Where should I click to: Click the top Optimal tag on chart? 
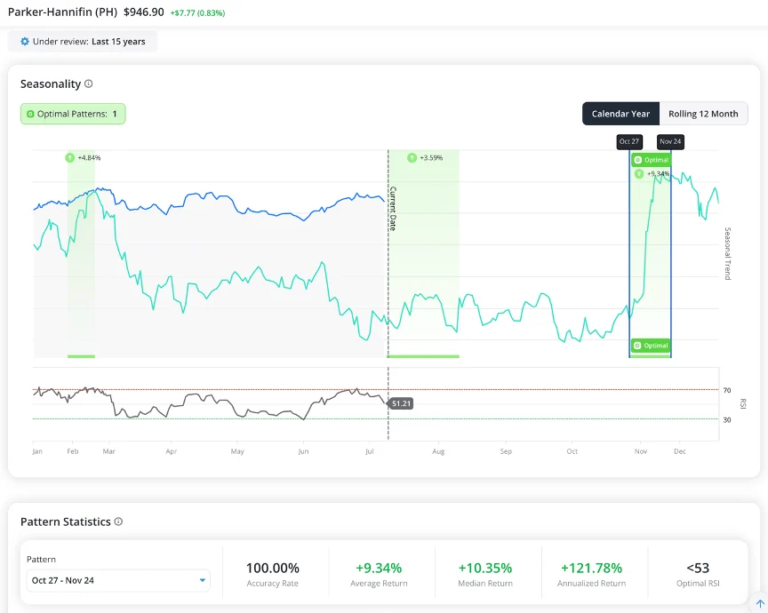click(x=651, y=160)
